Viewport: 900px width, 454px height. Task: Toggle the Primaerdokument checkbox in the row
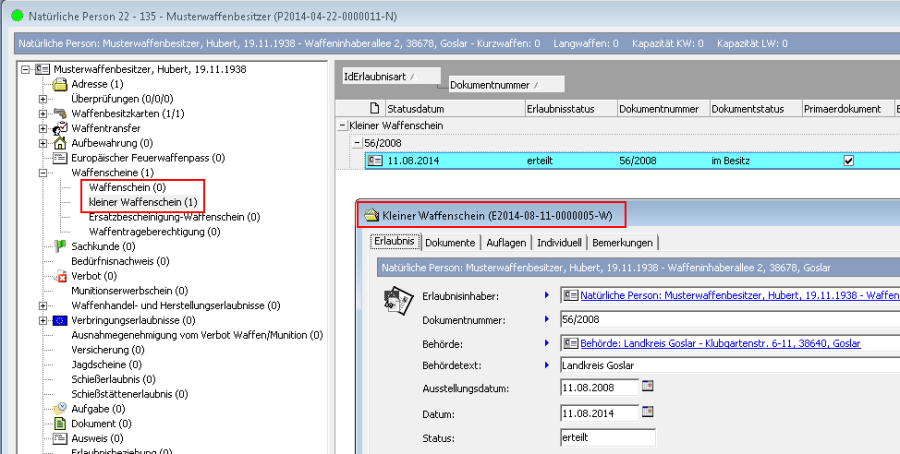click(x=849, y=160)
